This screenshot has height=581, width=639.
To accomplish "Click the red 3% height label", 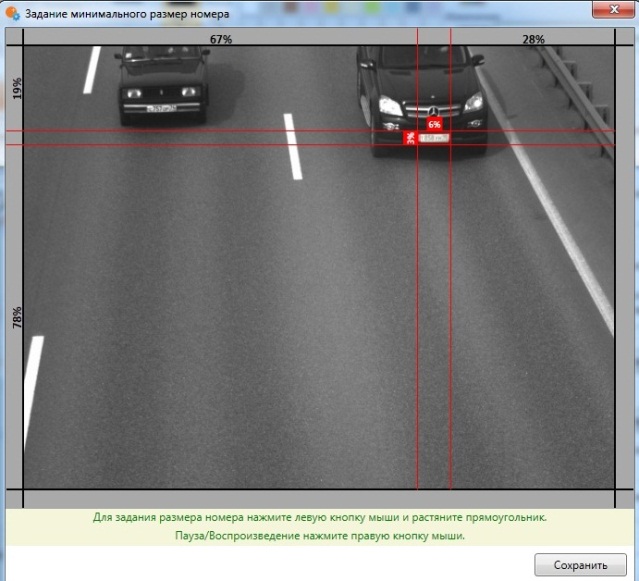I will pos(410,138).
